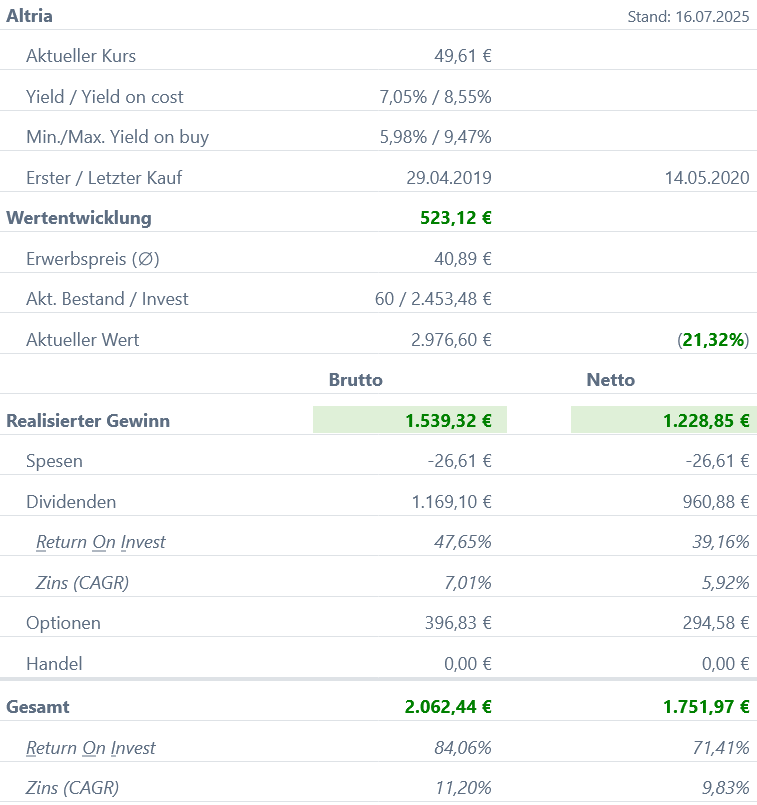Click the Spesen row label
Viewport: 757px width, 805px height.
point(54,462)
